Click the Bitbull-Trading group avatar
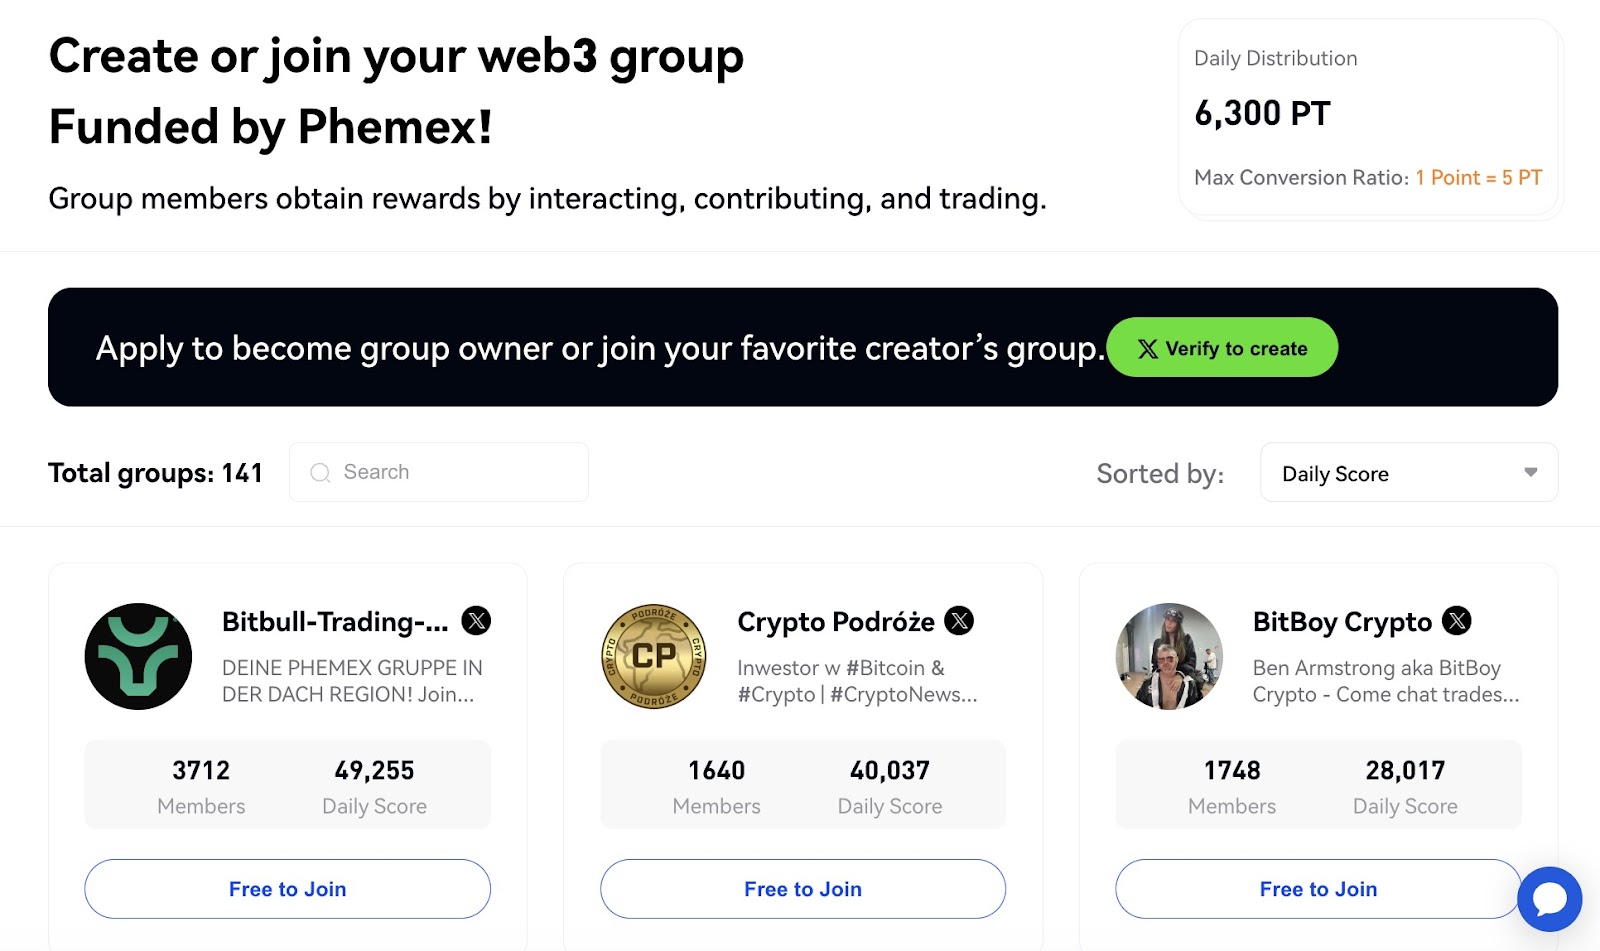Image resolution: width=1600 pixels, height=951 pixels. click(x=138, y=656)
